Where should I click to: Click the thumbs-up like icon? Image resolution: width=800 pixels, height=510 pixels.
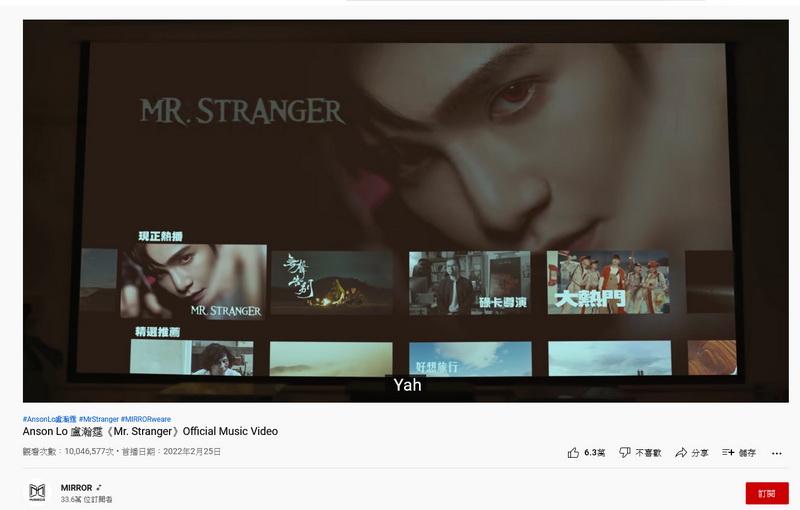coord(573,452)
